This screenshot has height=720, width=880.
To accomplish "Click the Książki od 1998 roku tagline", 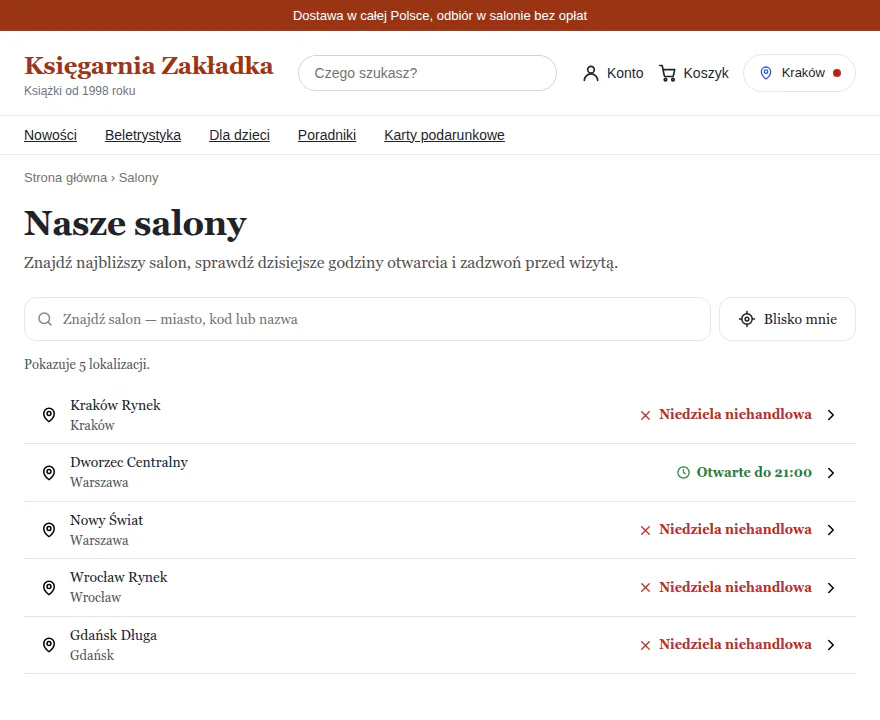I will [x=80, y=91].
